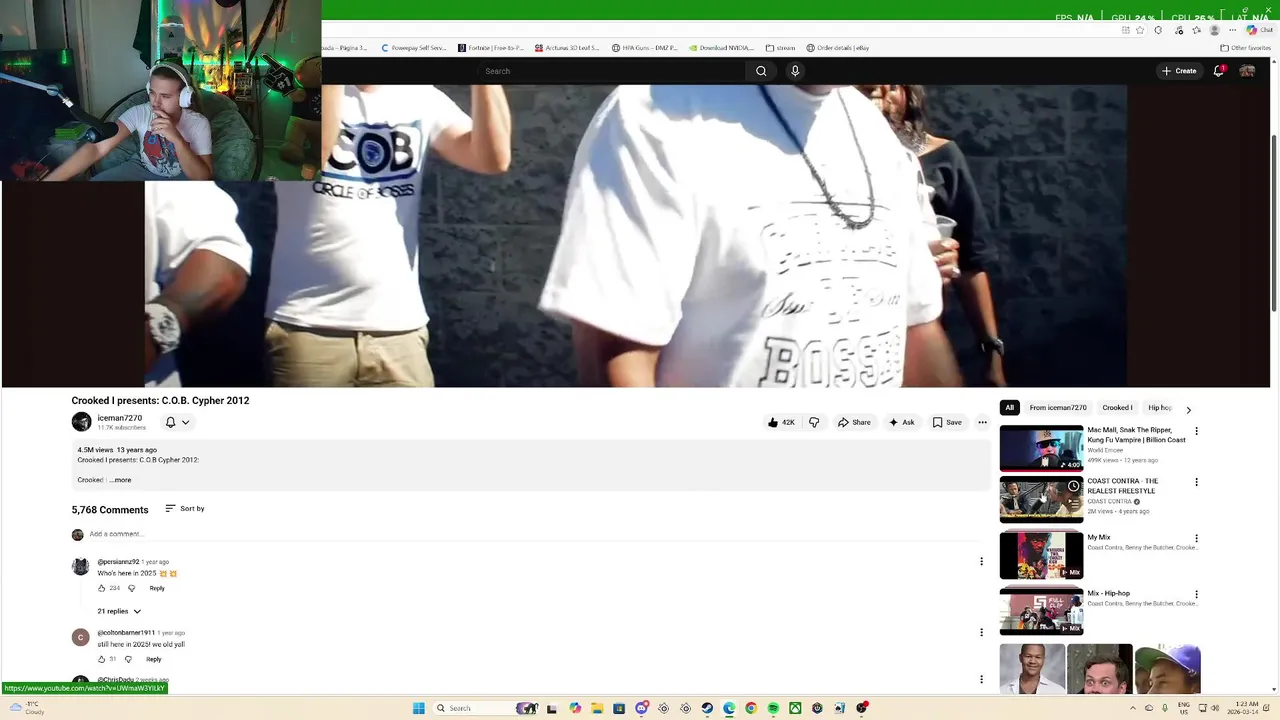Select the Crooked I chip
The width and height of the screenshot is (1280, 720).
(1117, 408)
